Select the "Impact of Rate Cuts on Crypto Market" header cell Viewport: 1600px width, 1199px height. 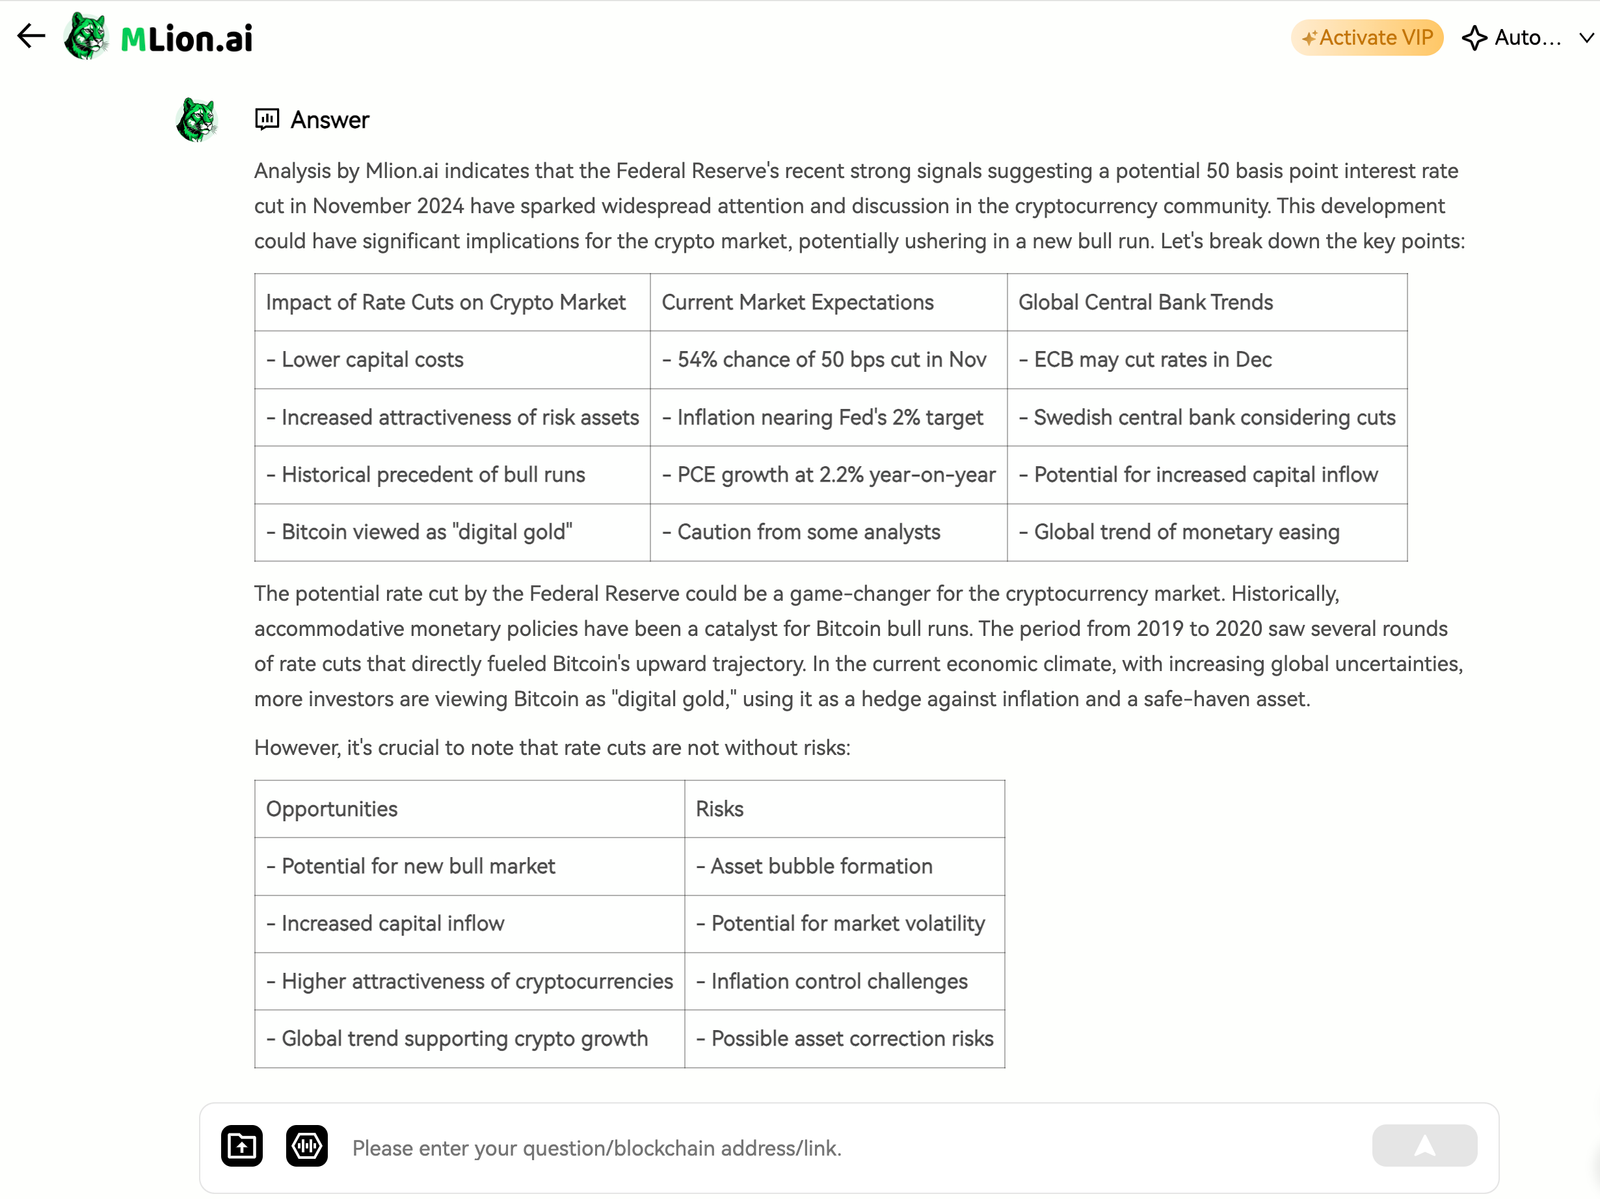pos(452,302)
